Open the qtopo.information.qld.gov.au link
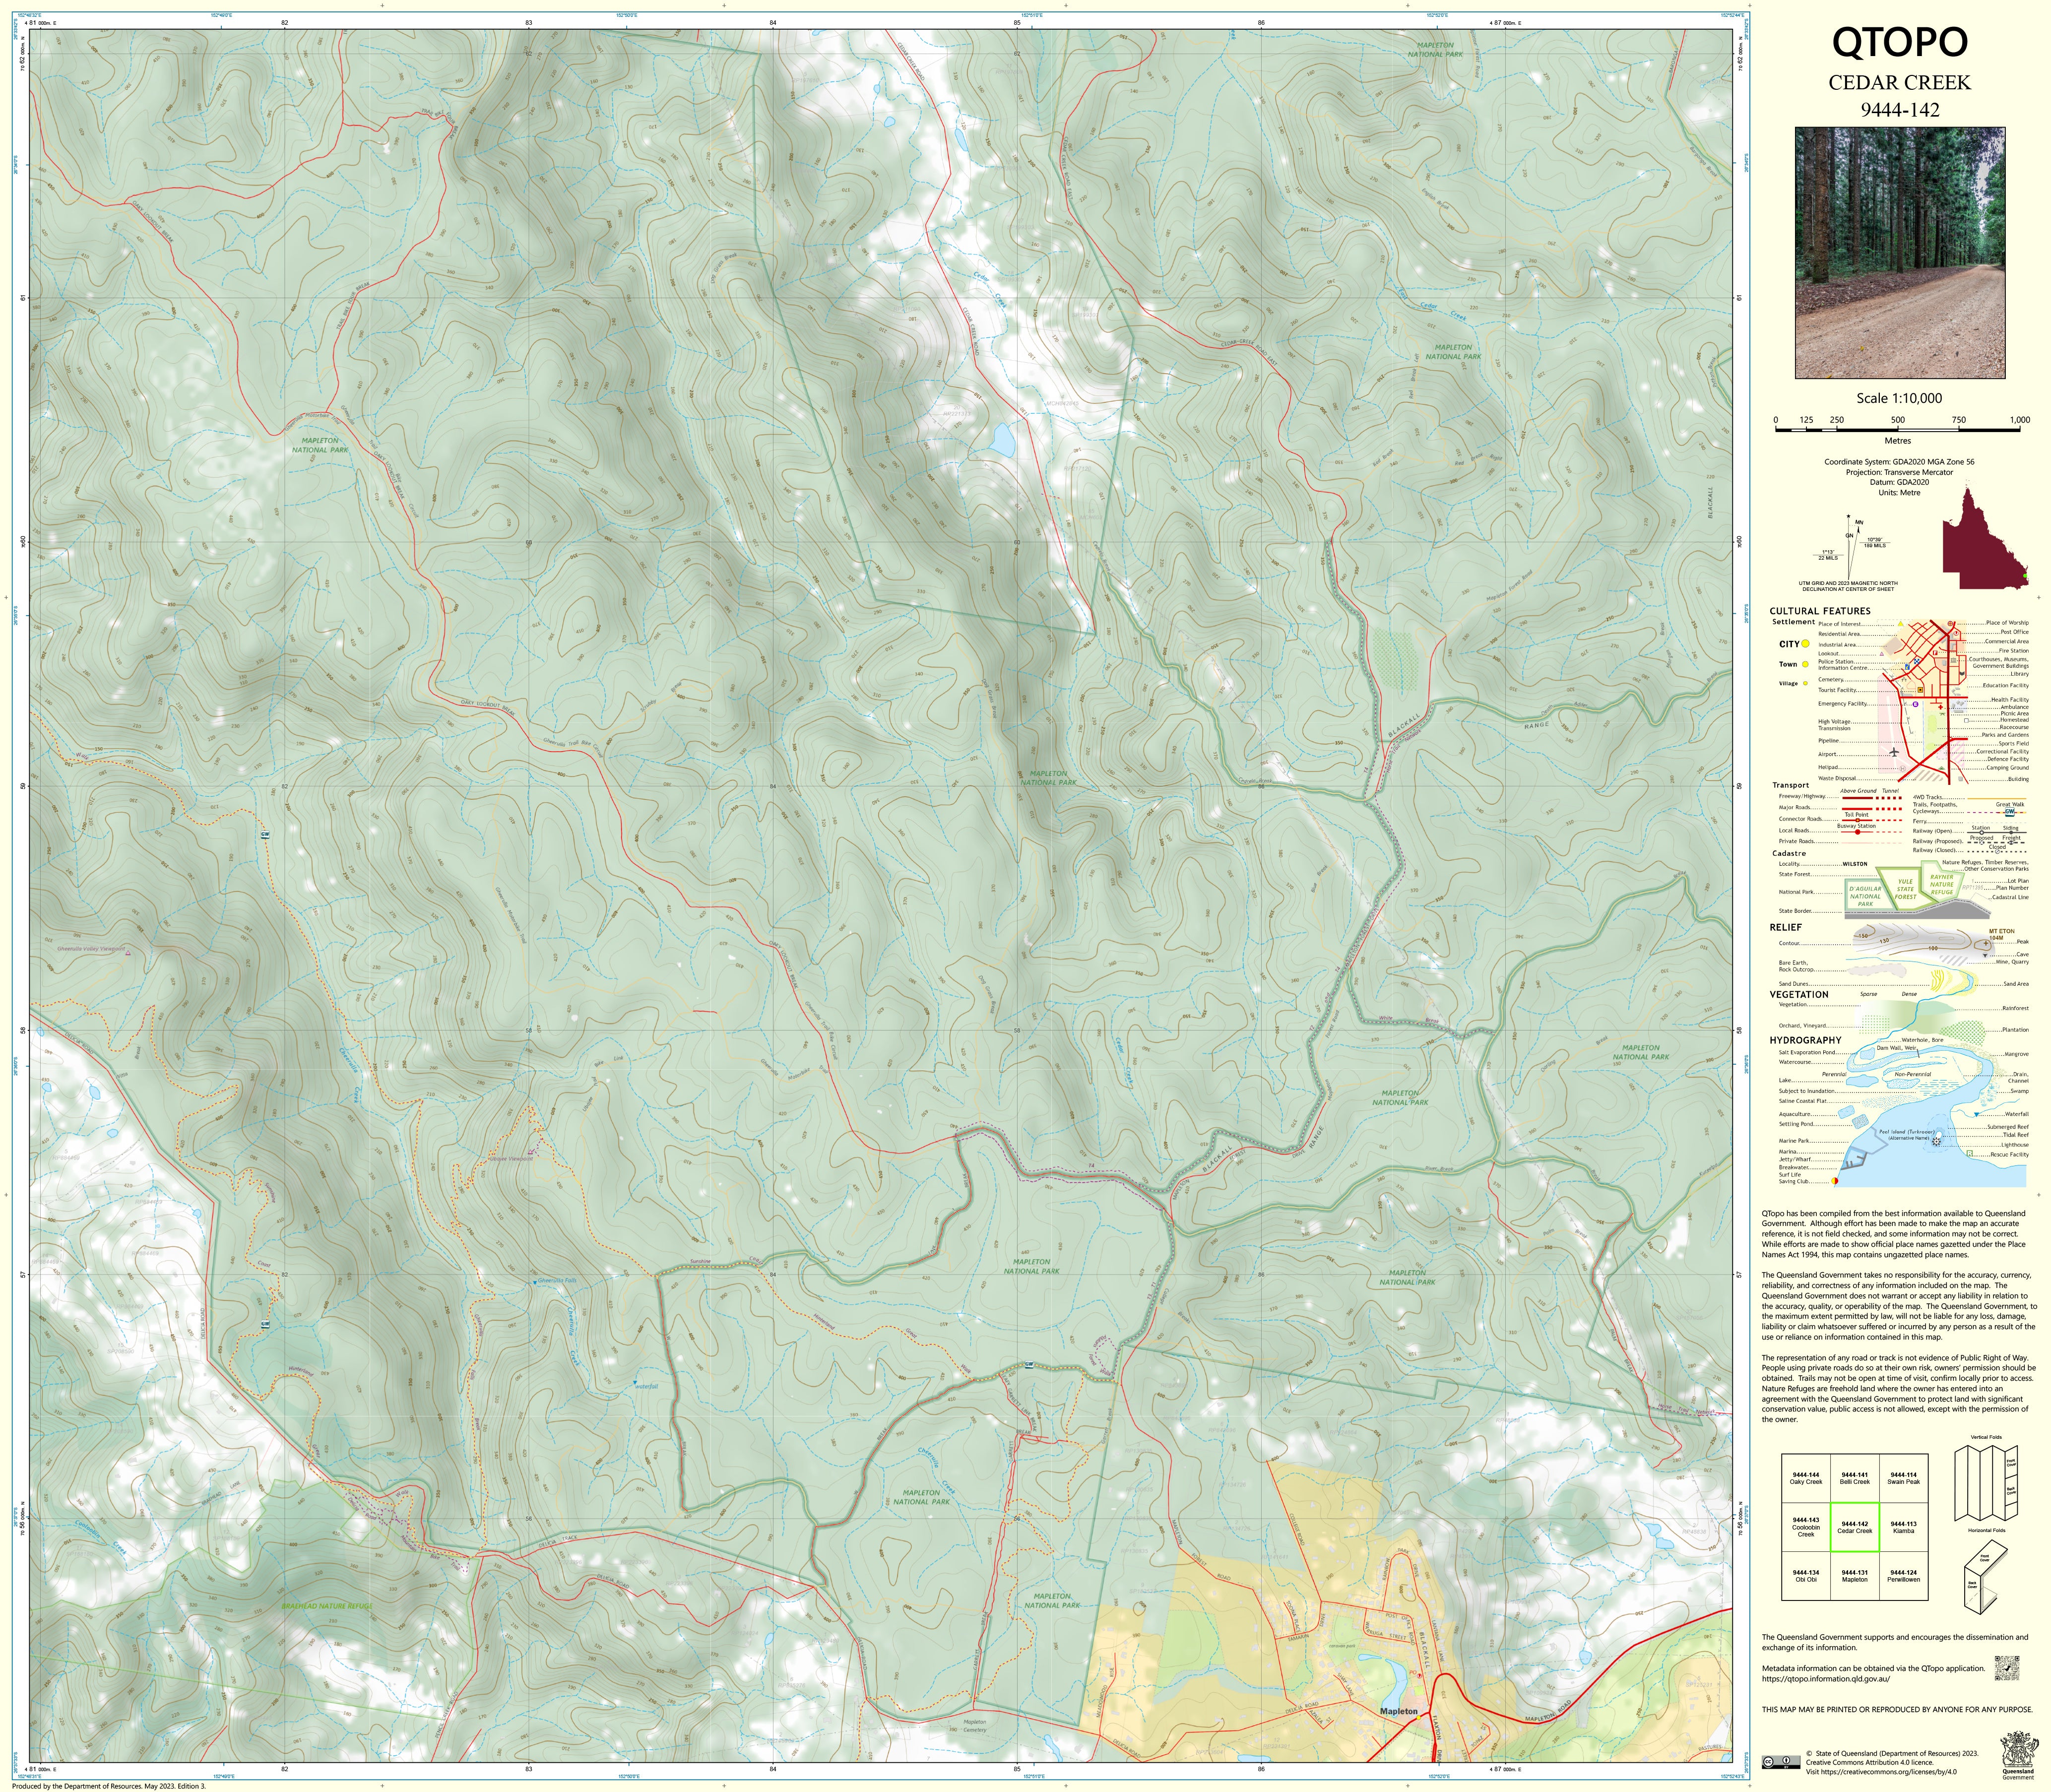The width and height of the screenshot is (2051, 1792). [1825, 1679]
